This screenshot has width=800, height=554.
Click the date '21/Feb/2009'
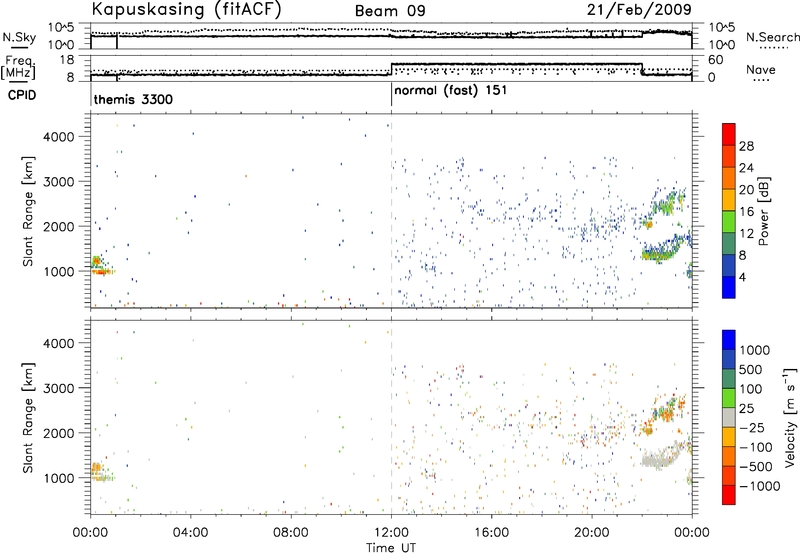639,9
